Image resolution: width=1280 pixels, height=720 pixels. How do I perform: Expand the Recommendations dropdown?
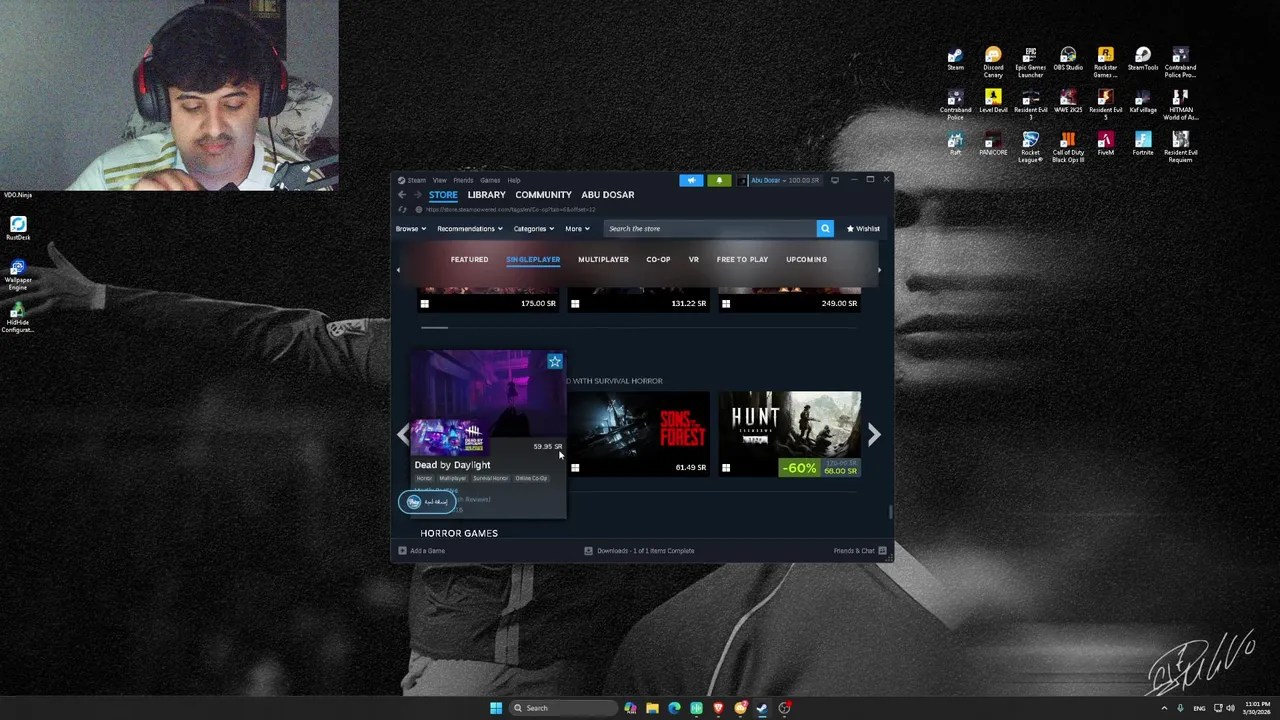pyautogui.click(x=469, y=229)
